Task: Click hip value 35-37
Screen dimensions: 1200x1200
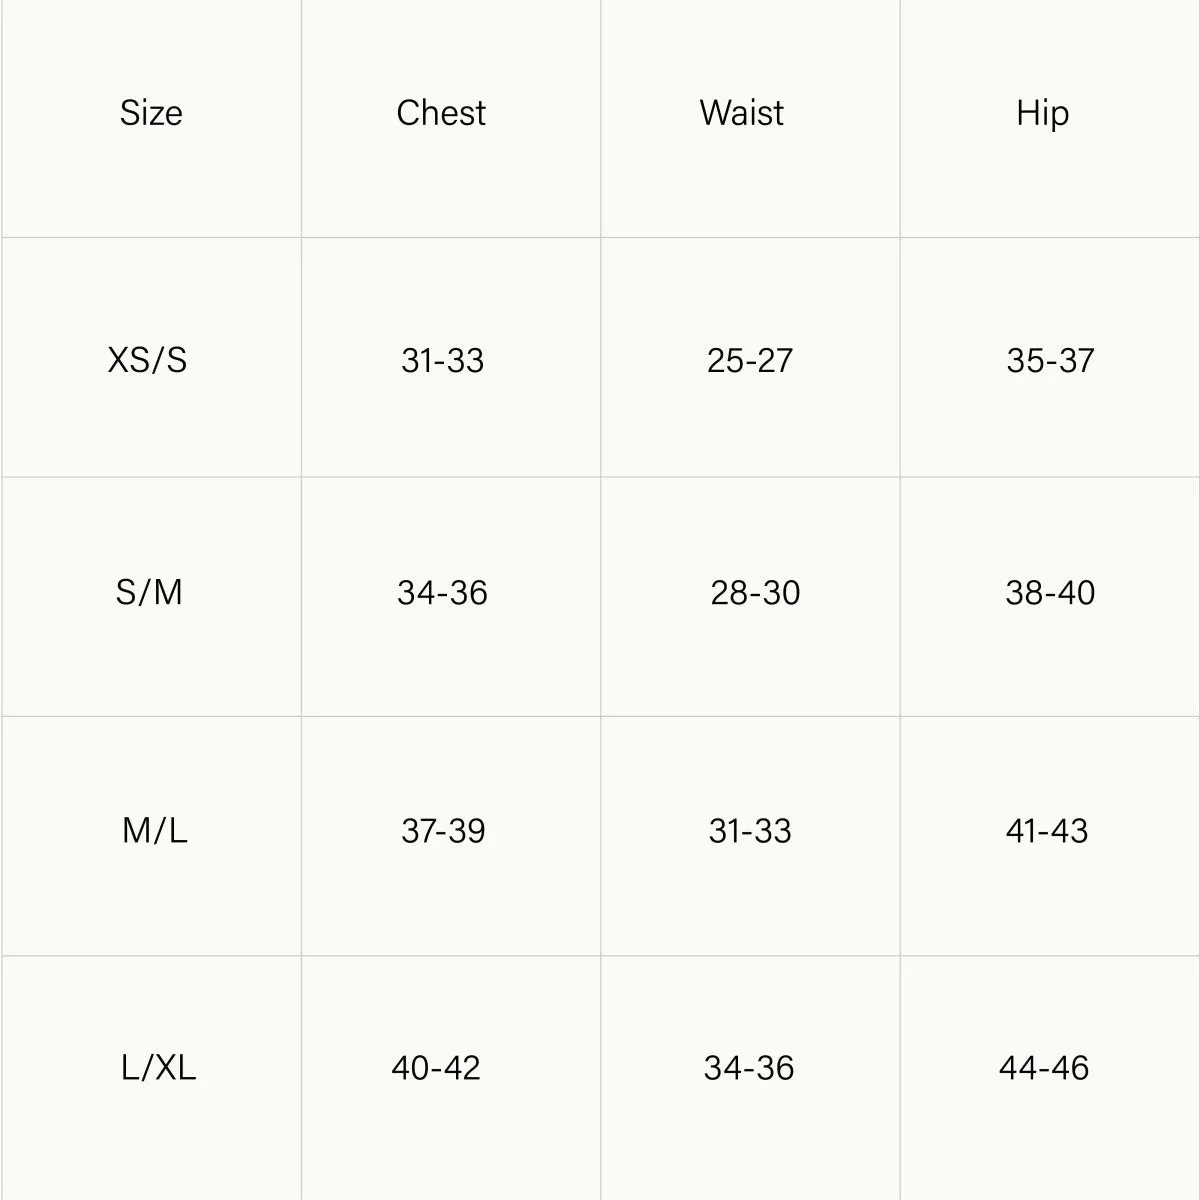Action: coord(1051,360)
